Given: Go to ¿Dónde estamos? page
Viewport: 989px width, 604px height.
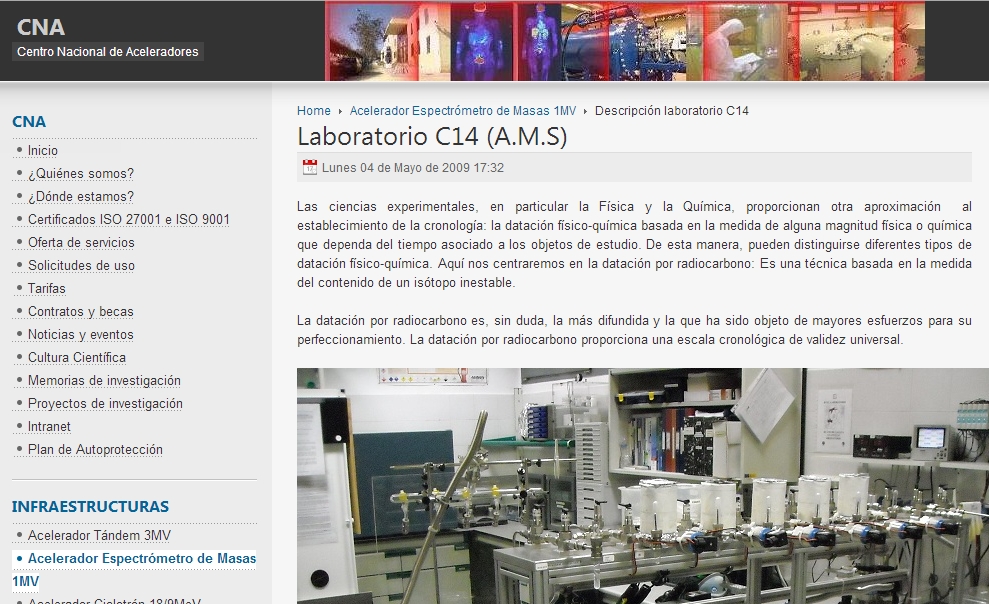Looking at the screenshot, I should click(80, 197).
